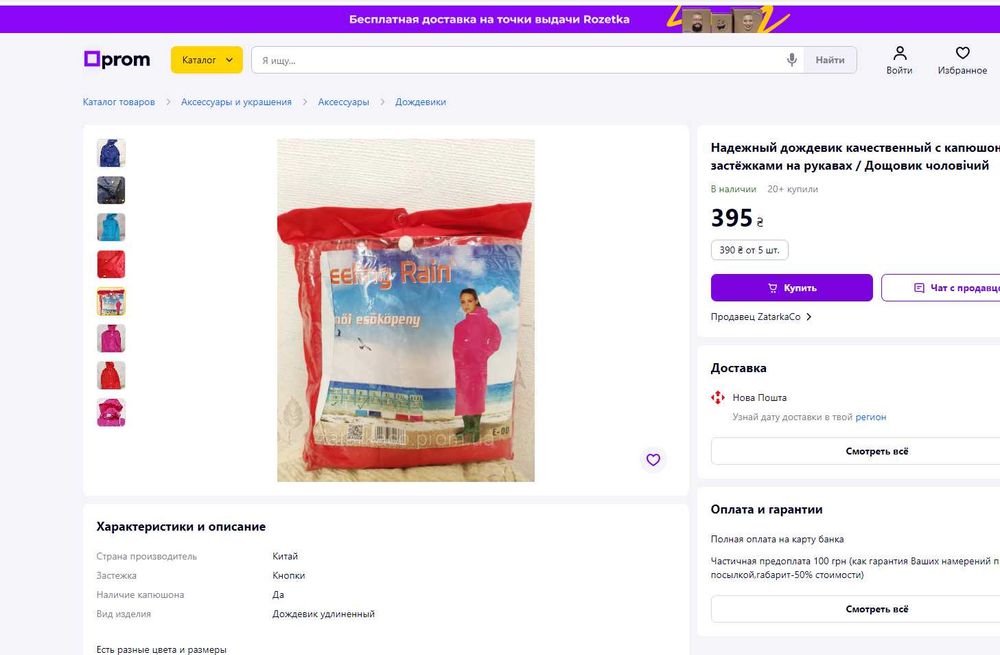Expand seller ZatarkaCo chevron
The width and height of the screenshot is (1000, 655).
(x=809, y=317)
